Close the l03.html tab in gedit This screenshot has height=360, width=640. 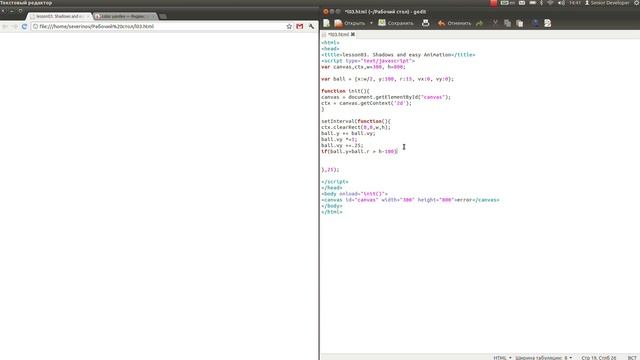coord(353,35)
